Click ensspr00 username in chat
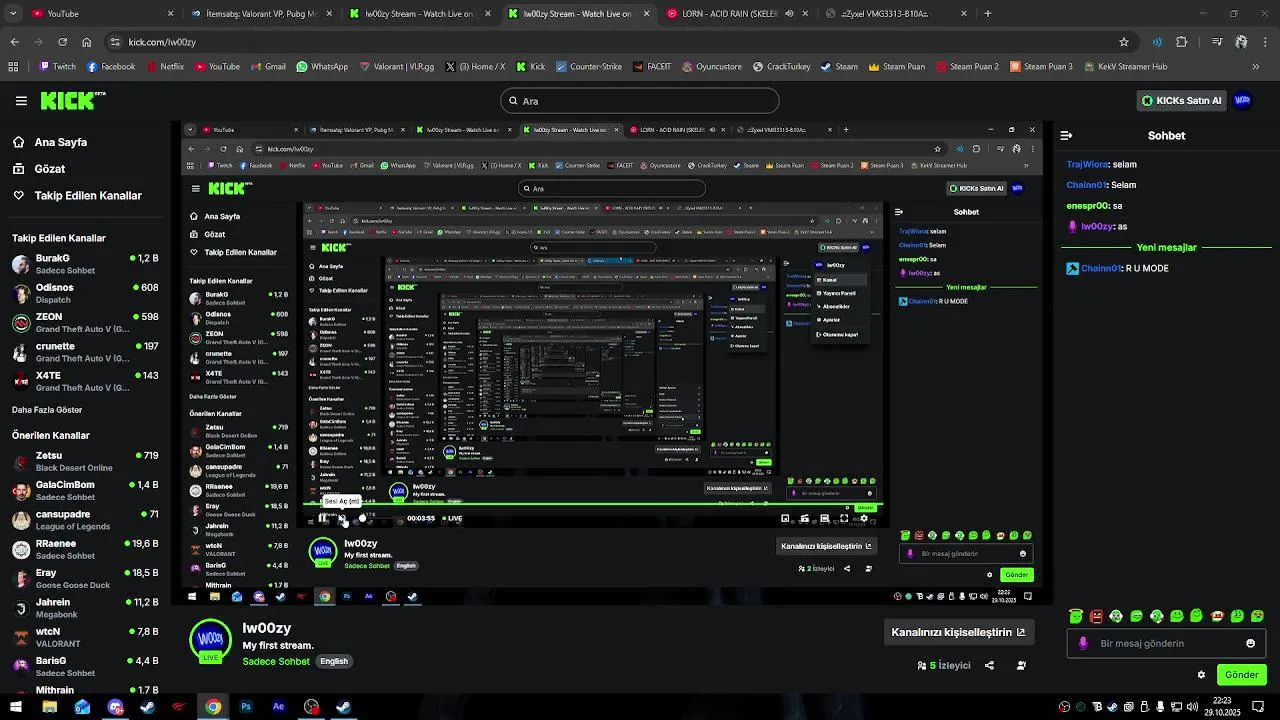Viewport: 1280px width, 720px height. 1088,206
